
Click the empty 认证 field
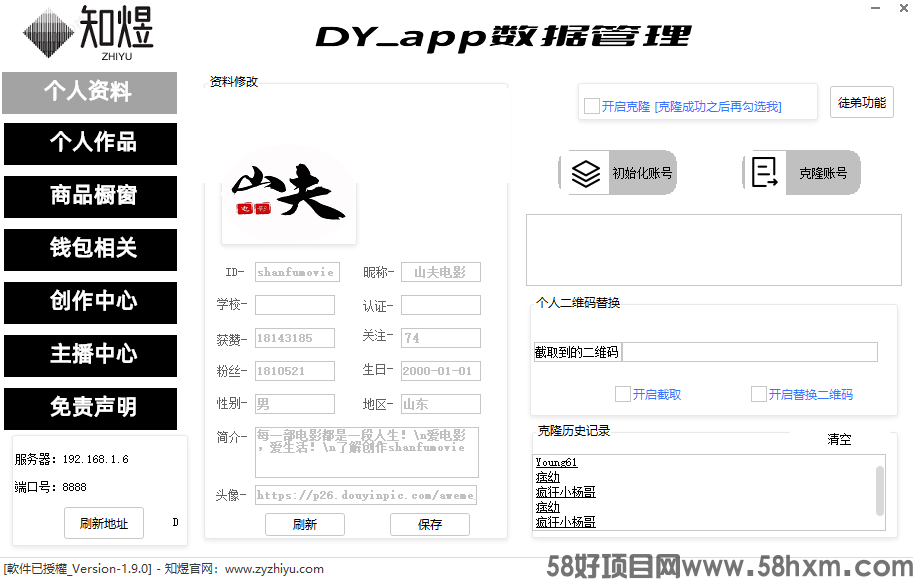click(x=441, y=305)
